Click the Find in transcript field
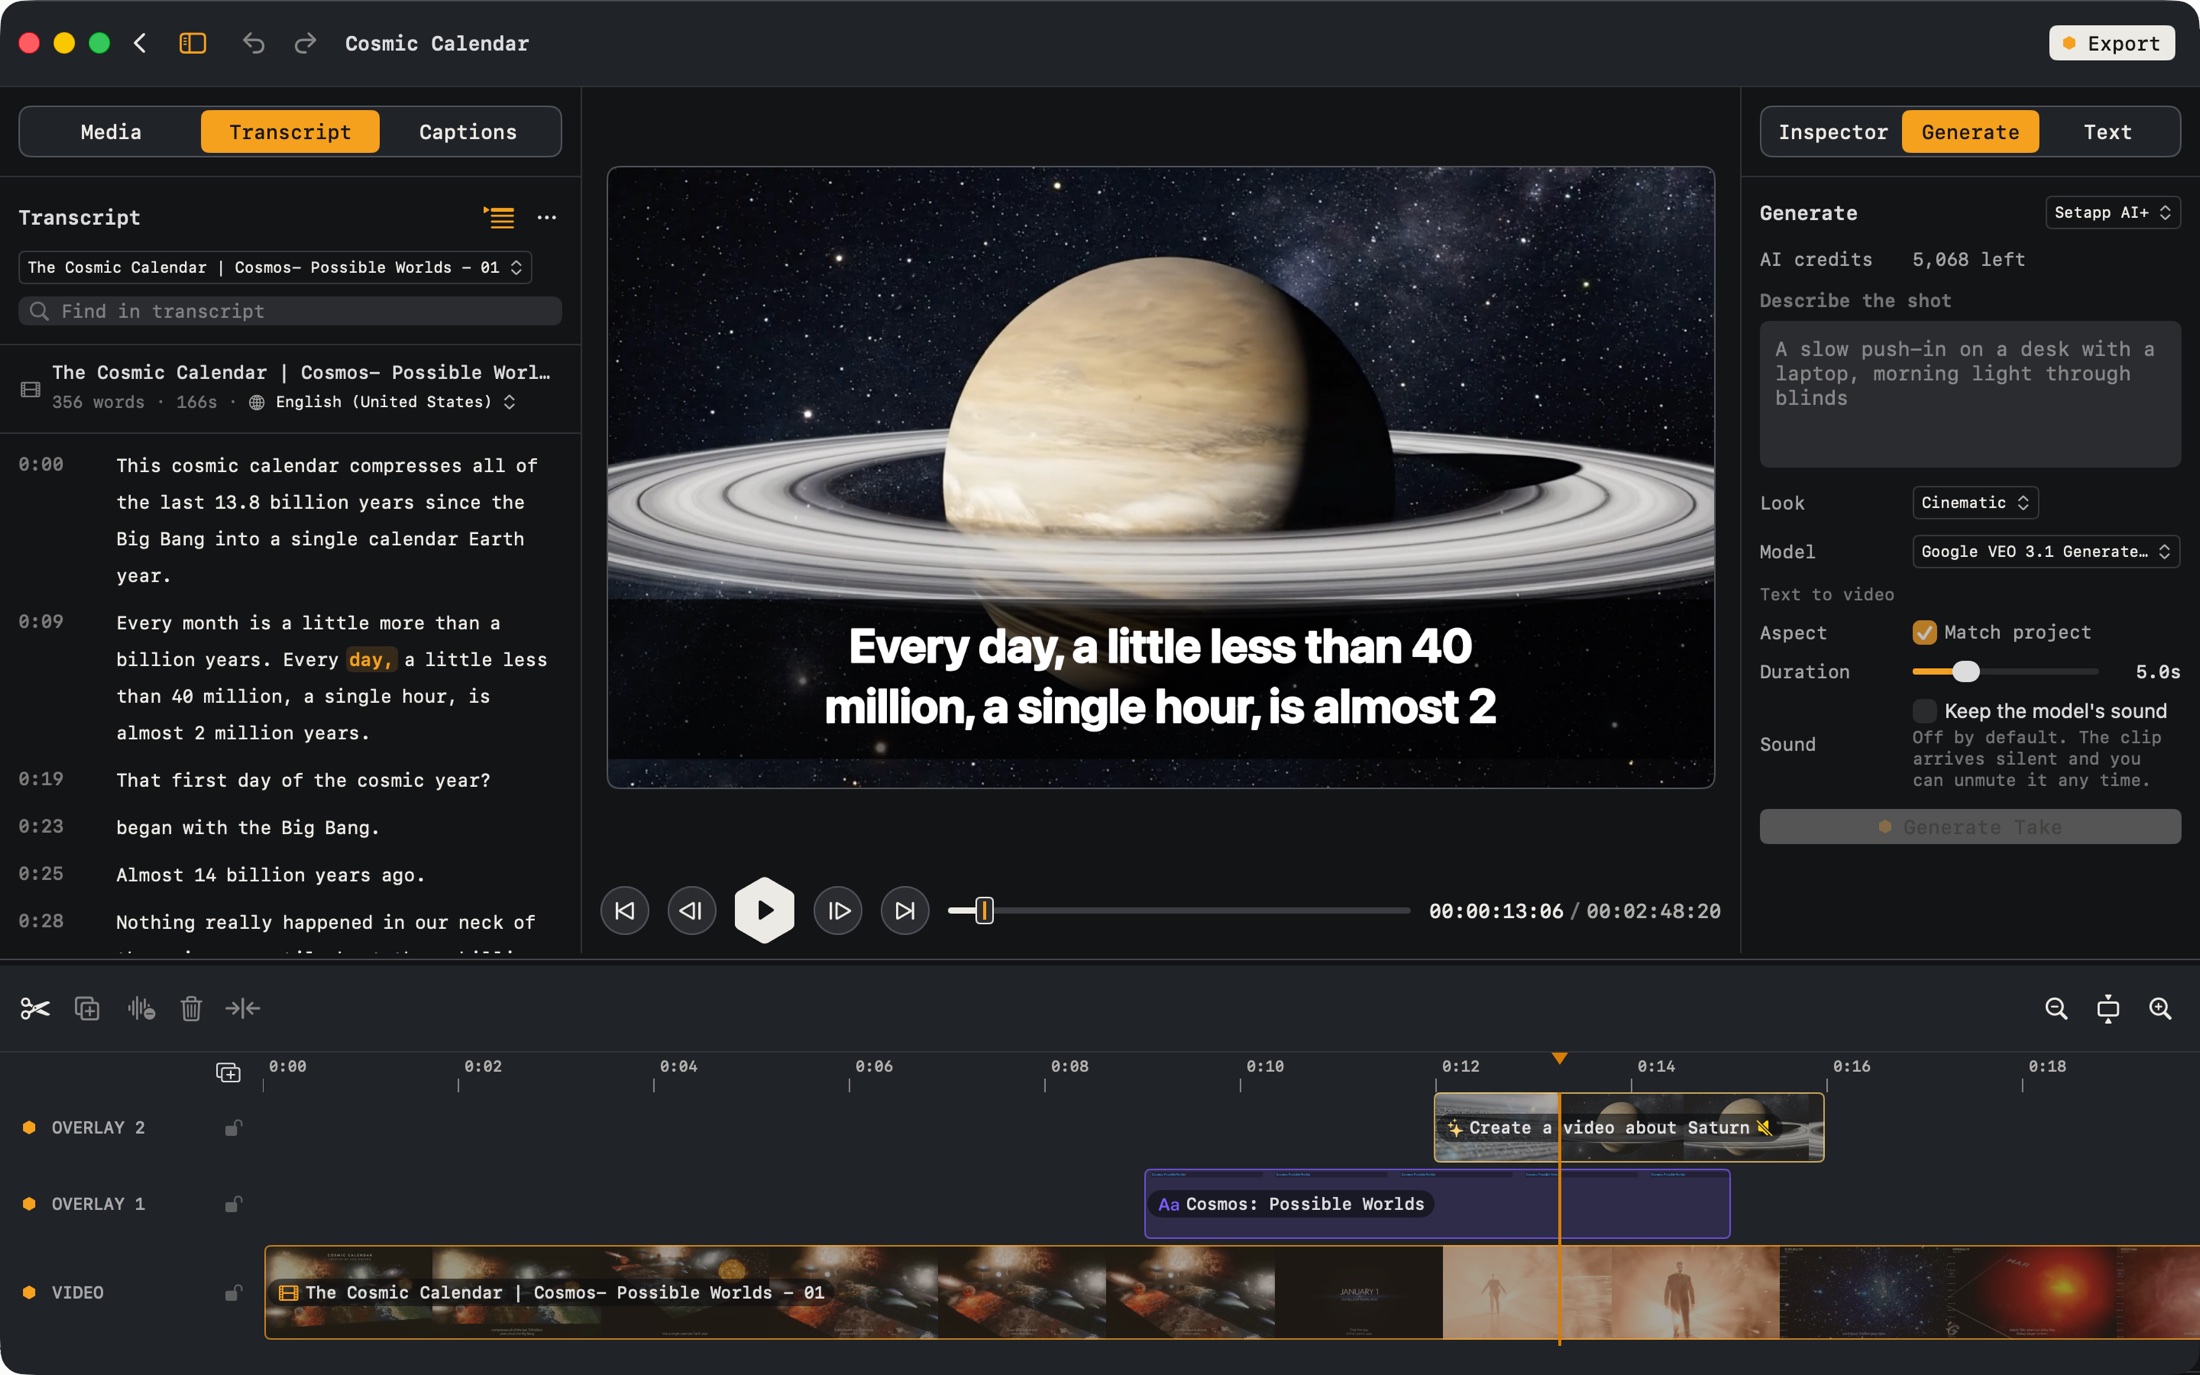This screenshot has height=1375, width=2200. pos(290,311)
